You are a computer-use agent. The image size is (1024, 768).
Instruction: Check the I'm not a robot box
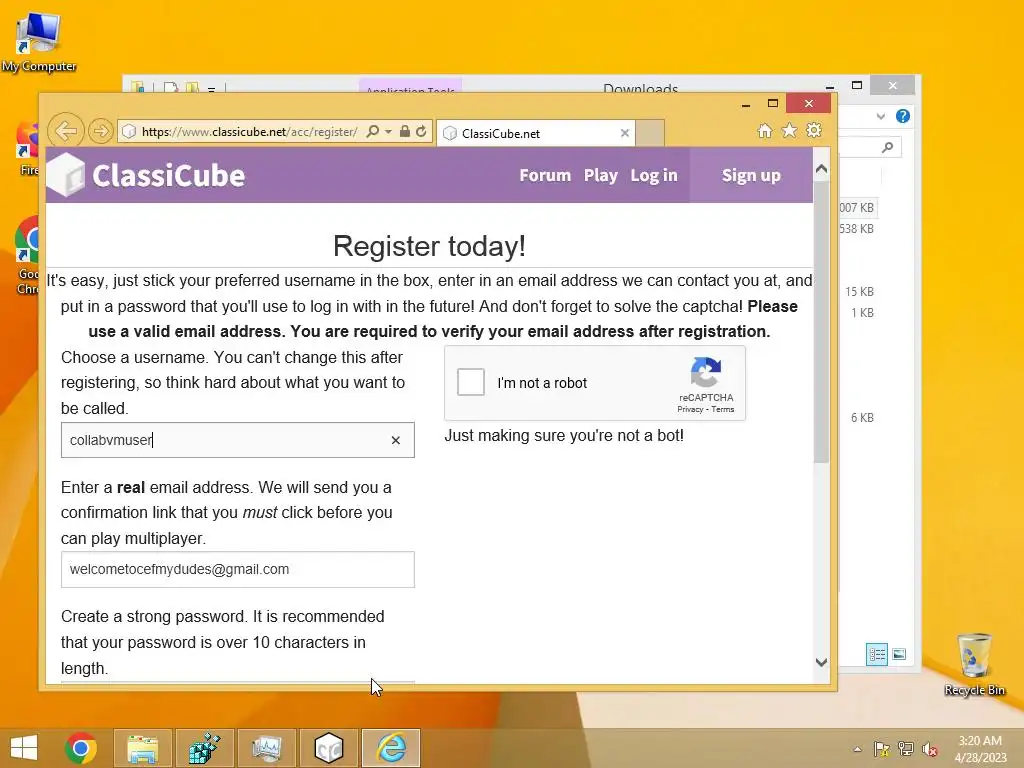click(471, 382)
